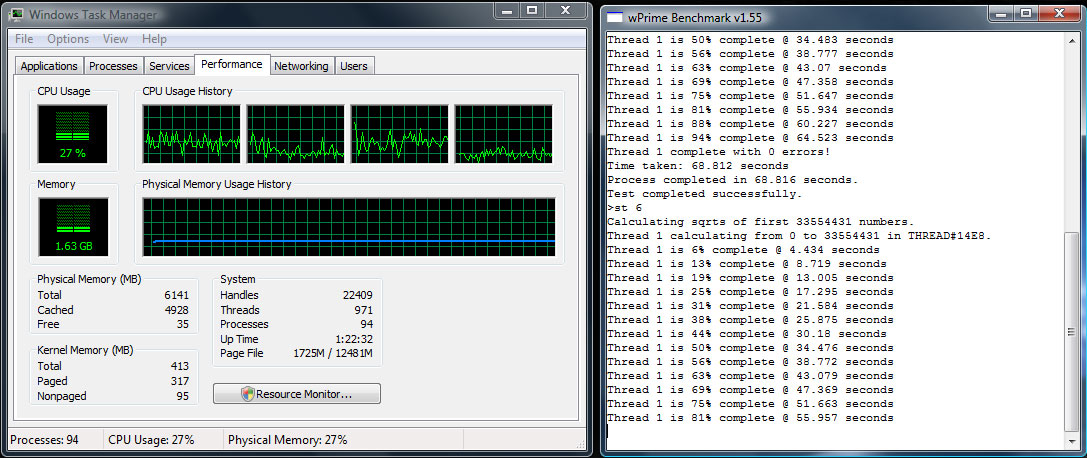Click the CPU Usage 27 % gauge
This screenshot has height=458, width=1087.
[72, 134]
